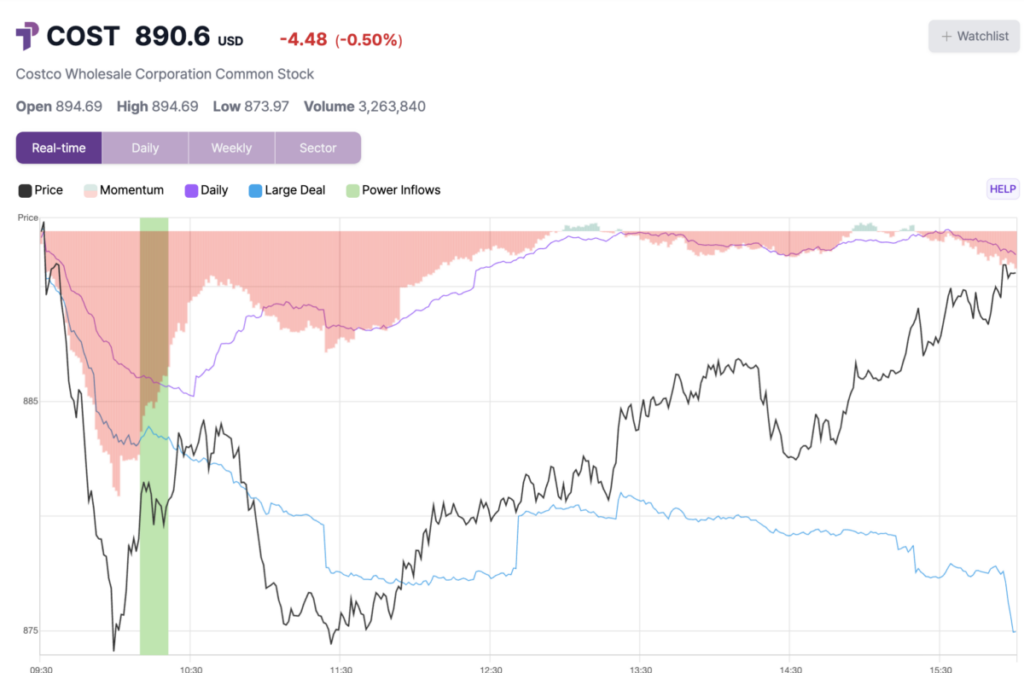Toggle the Momentum legend swatch
This screenshot has width=1024, height=673.
click(x=91, y=190)
